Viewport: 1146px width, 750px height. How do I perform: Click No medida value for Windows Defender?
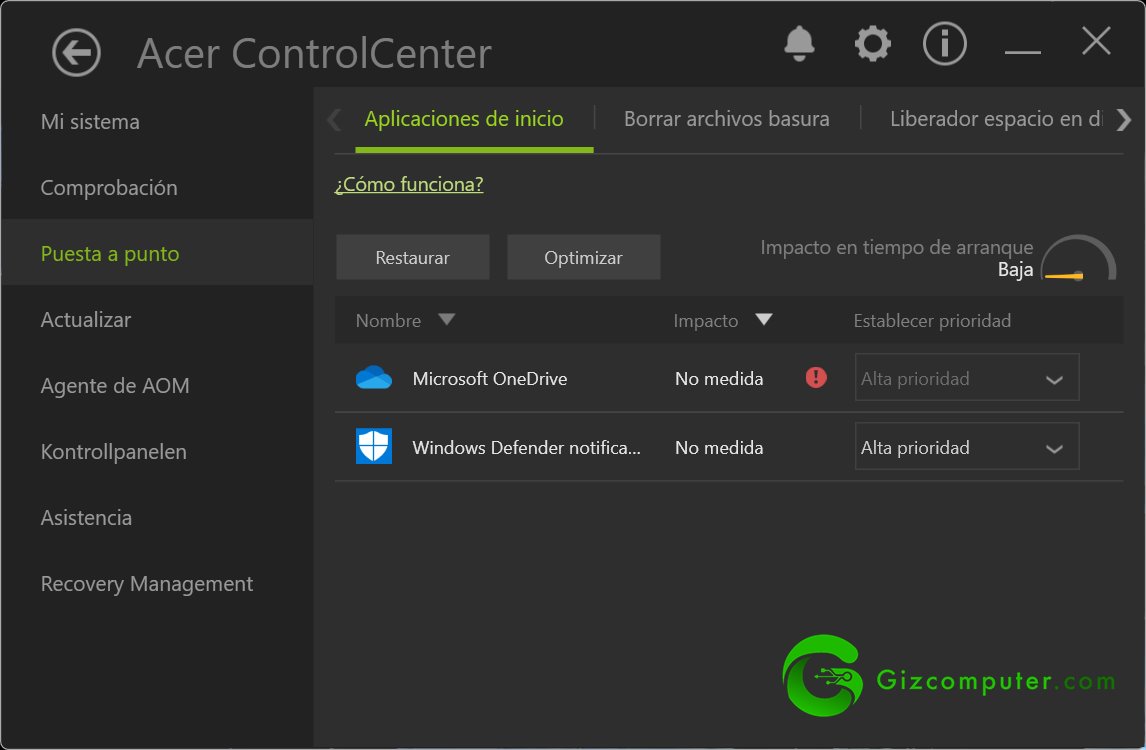pyautogui.click(x=719, y=447)
